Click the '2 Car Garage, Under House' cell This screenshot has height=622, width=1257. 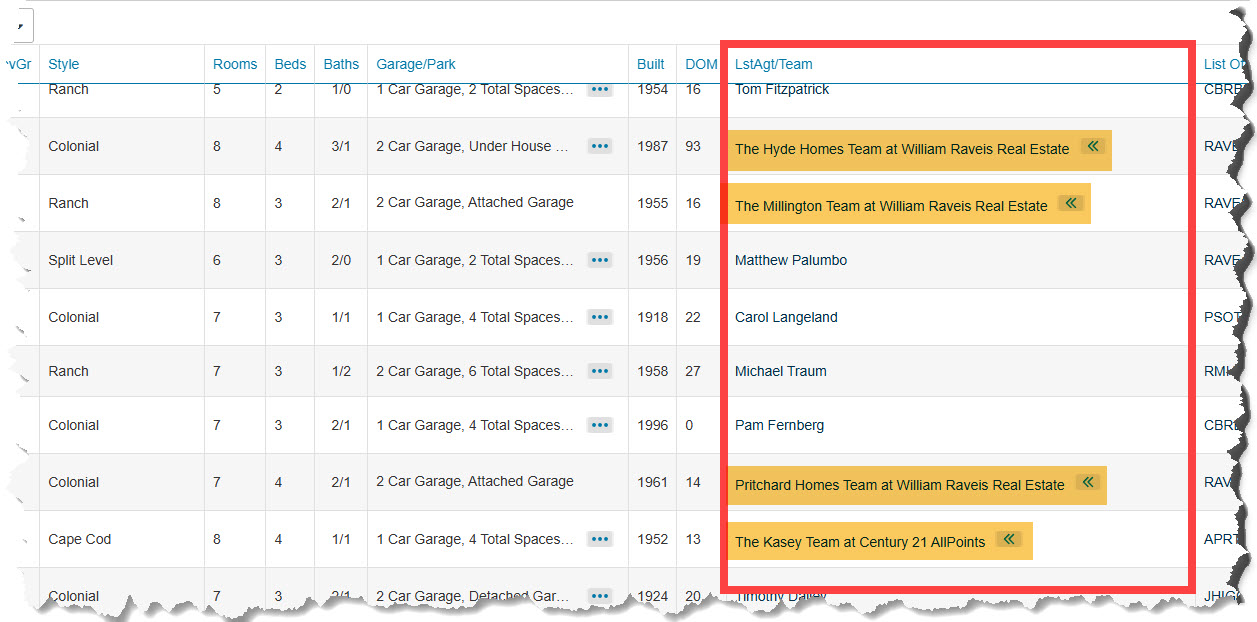point(472,146)
